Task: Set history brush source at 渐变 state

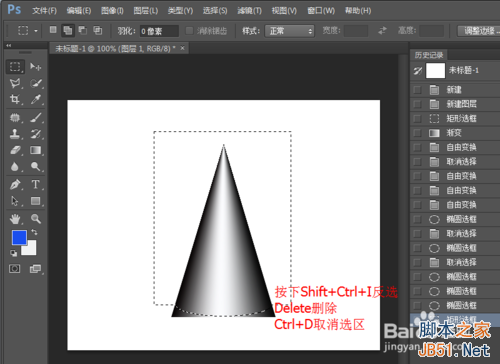Action: 417,133
